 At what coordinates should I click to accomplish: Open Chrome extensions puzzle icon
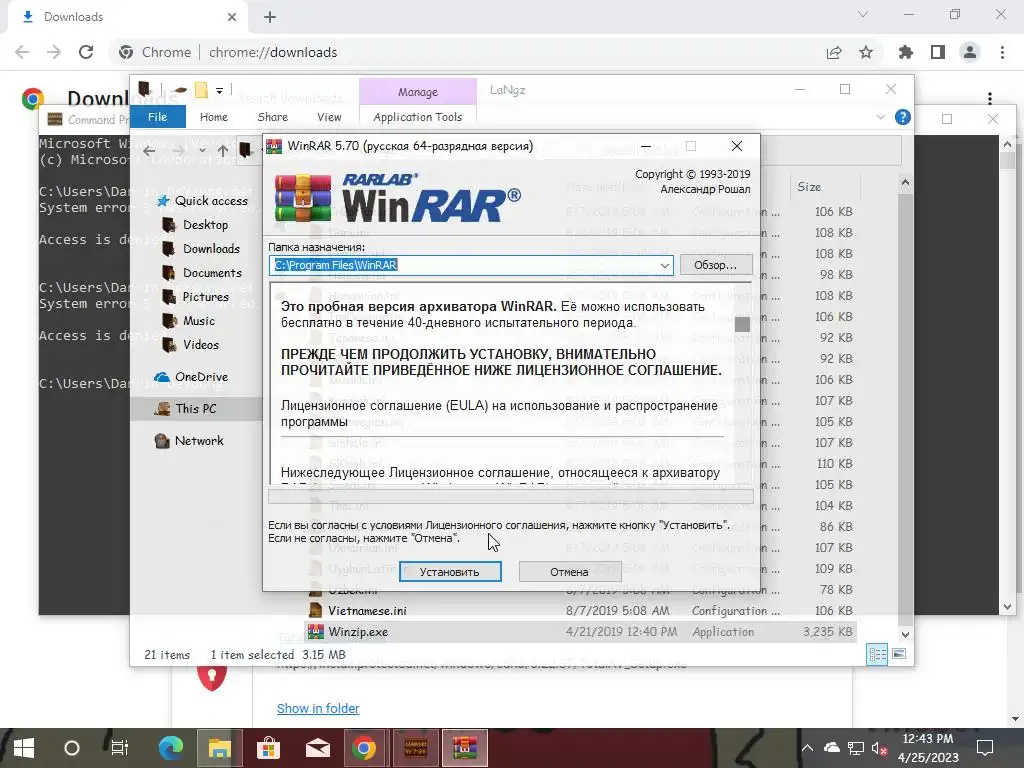pos(906,52)
